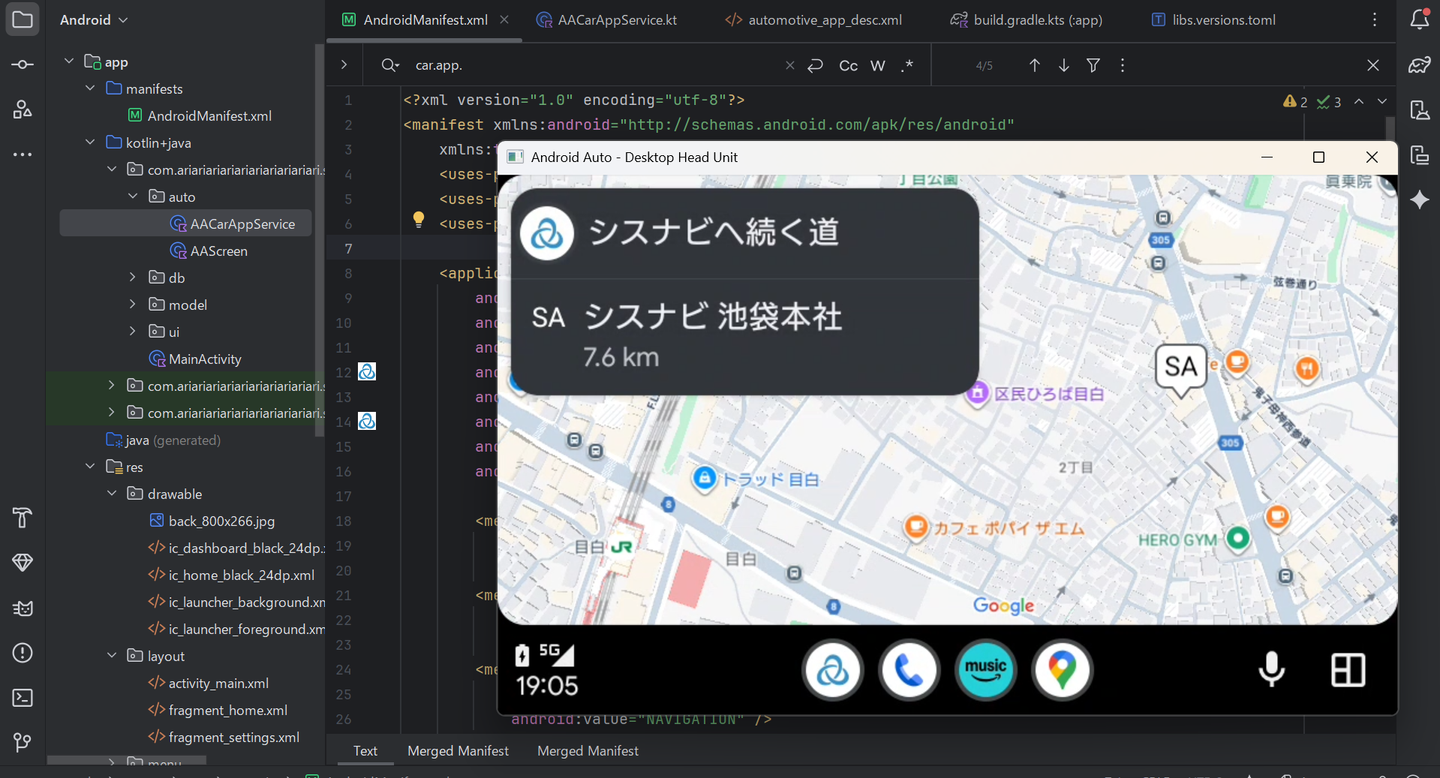
Task: Toggle match case (Cc) in search bar
Action: coord(848,66)
